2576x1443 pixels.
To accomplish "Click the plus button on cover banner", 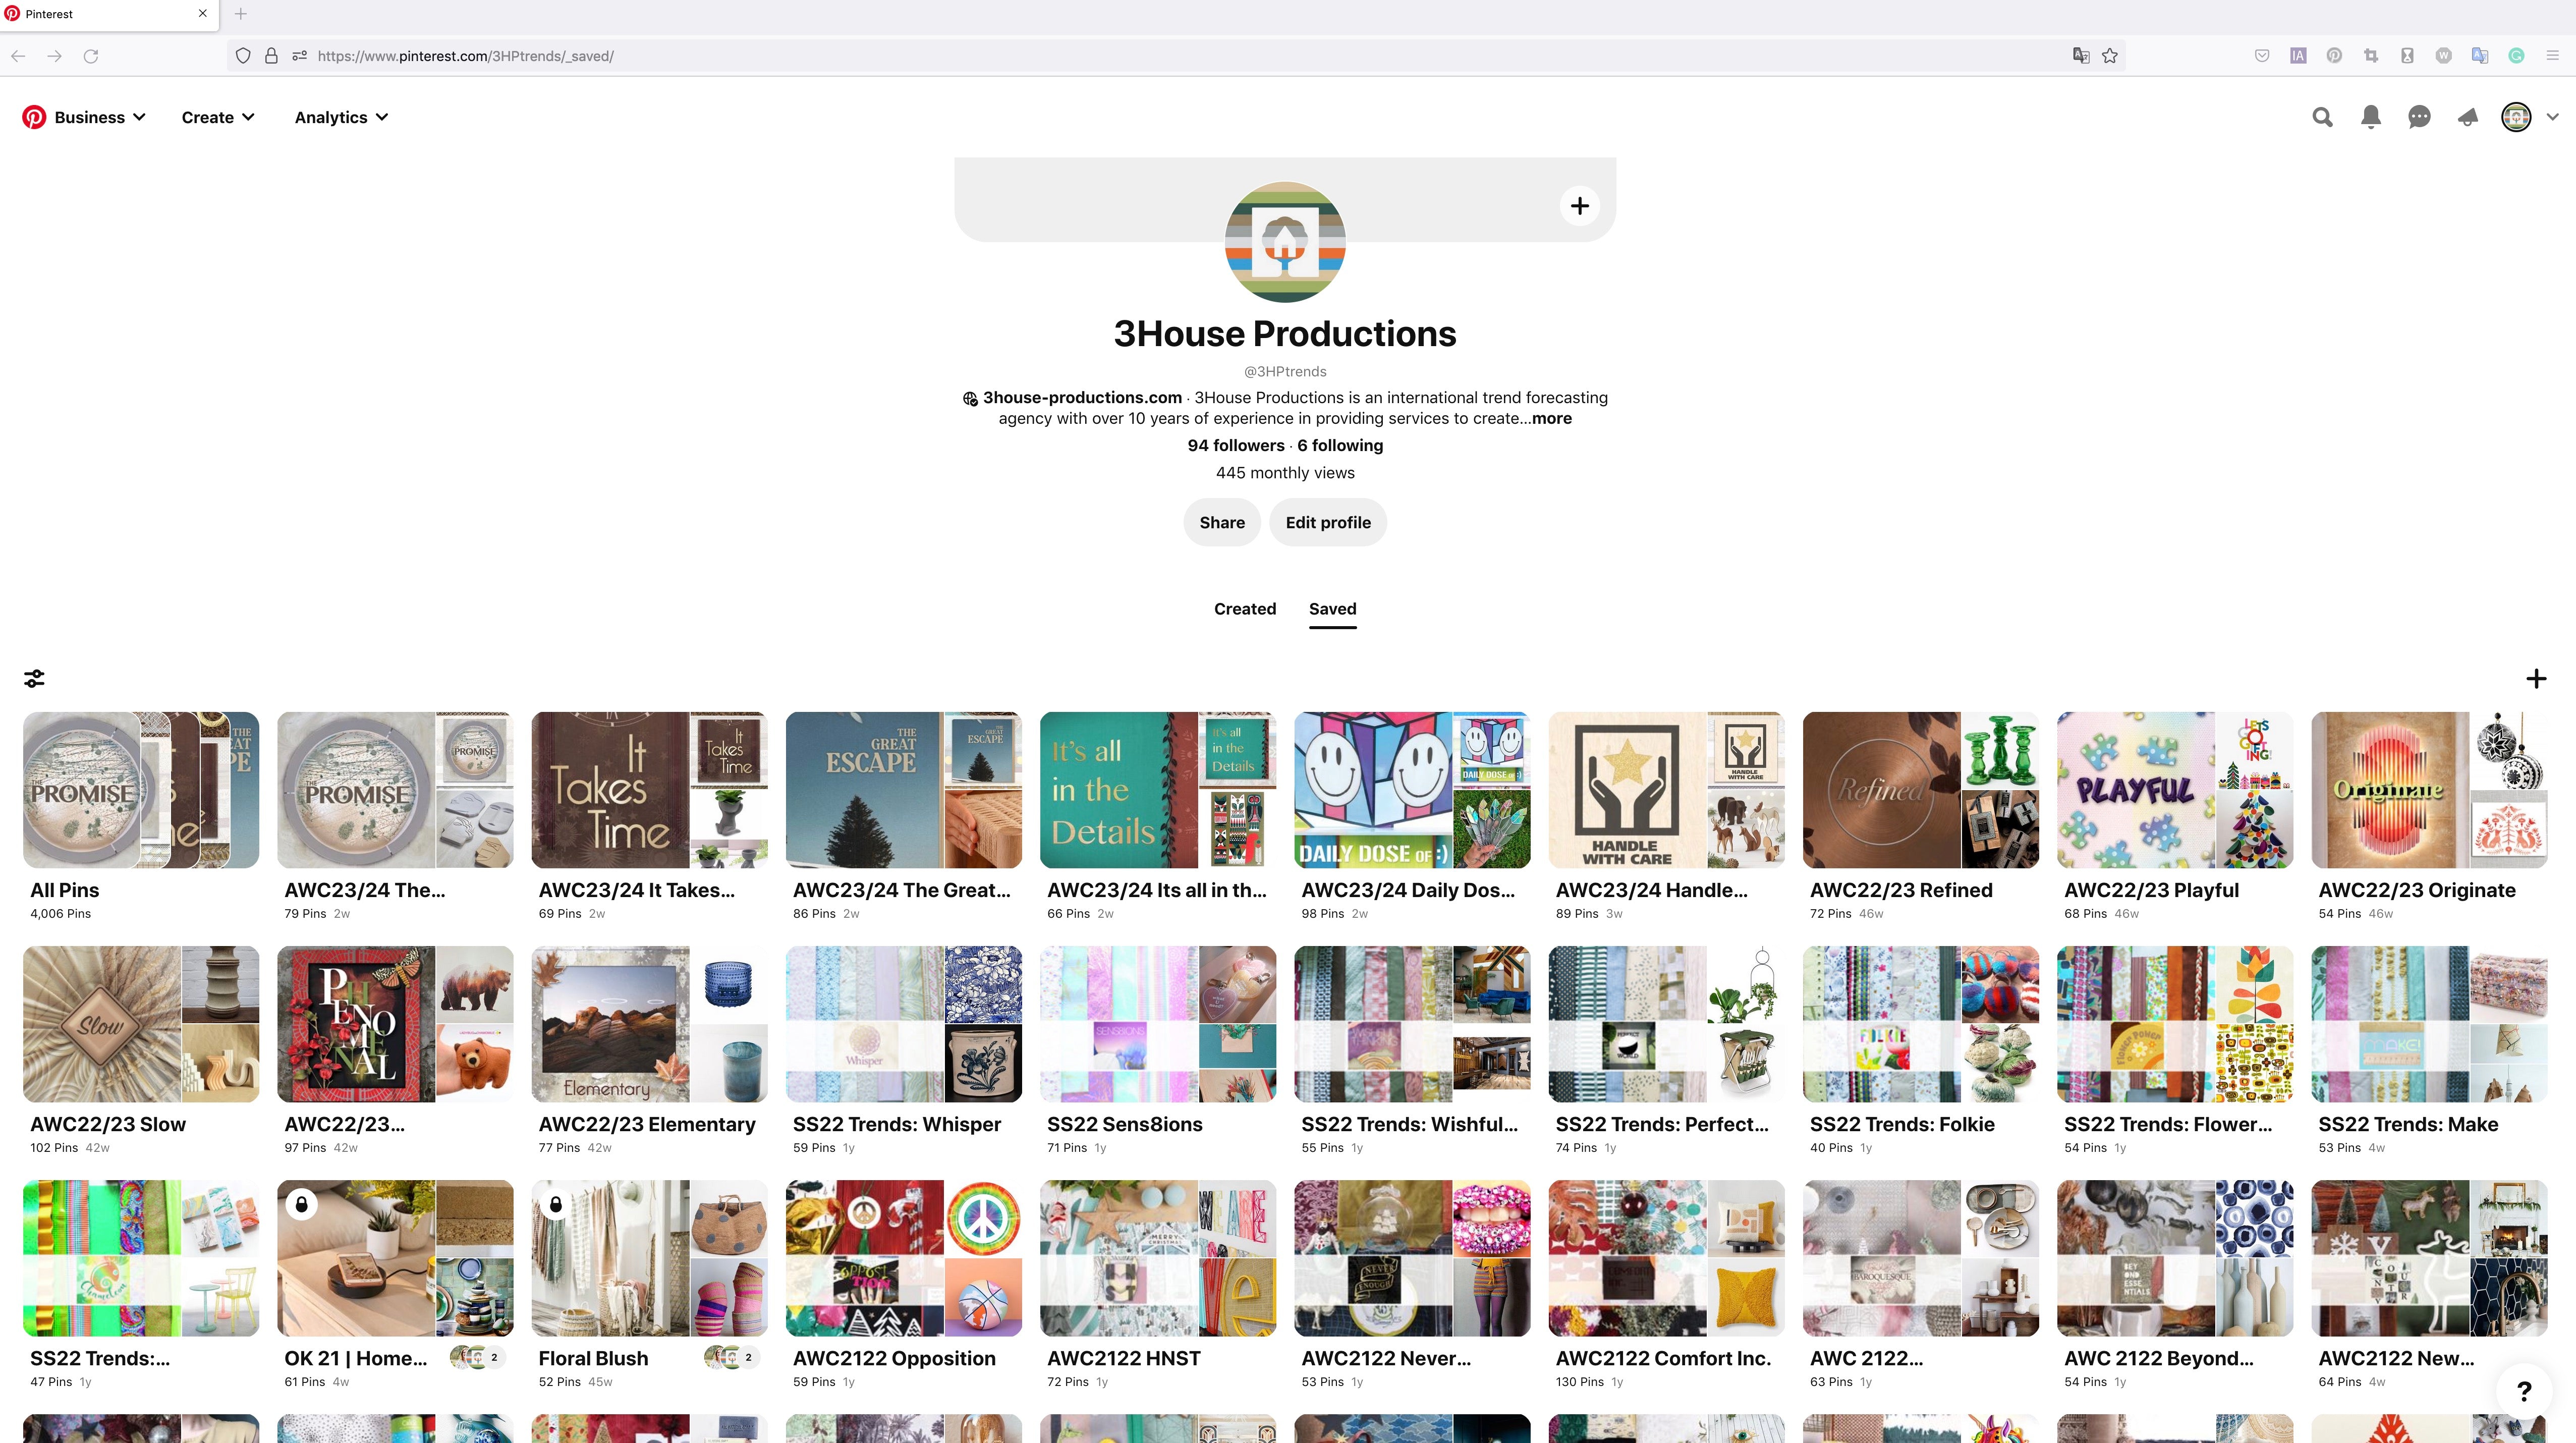I will coord(1580,206).
